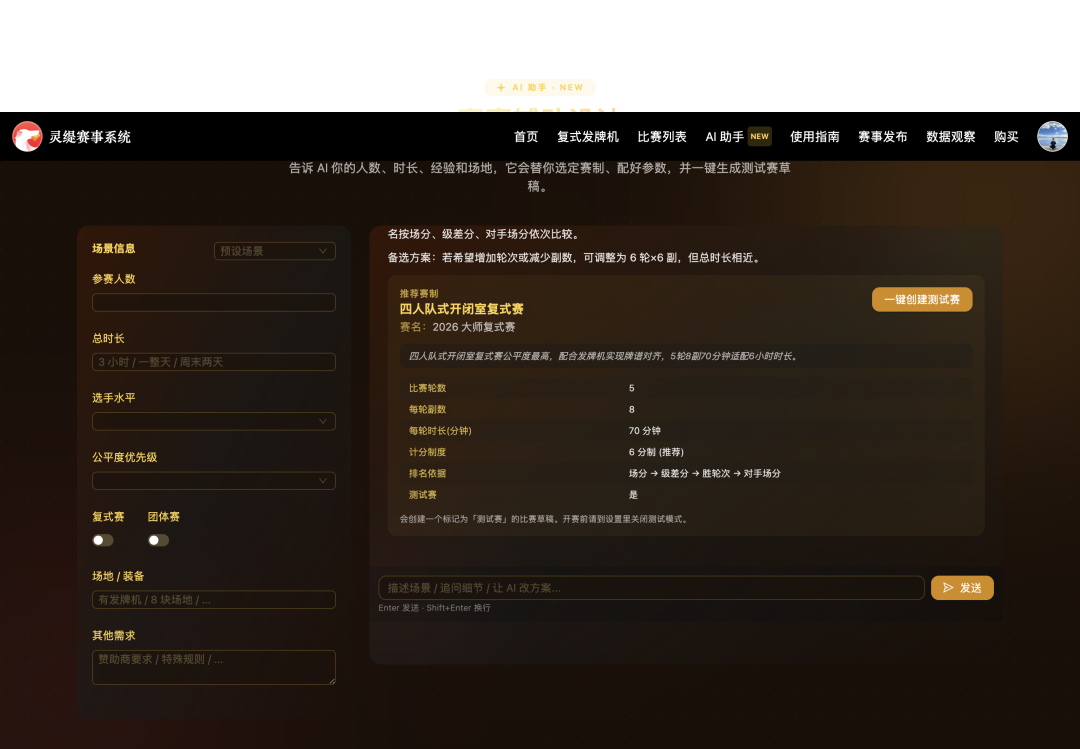This screenshot has width=1080, height=749.
Task: Open 赛事发布 nav item
Action: 882,136
